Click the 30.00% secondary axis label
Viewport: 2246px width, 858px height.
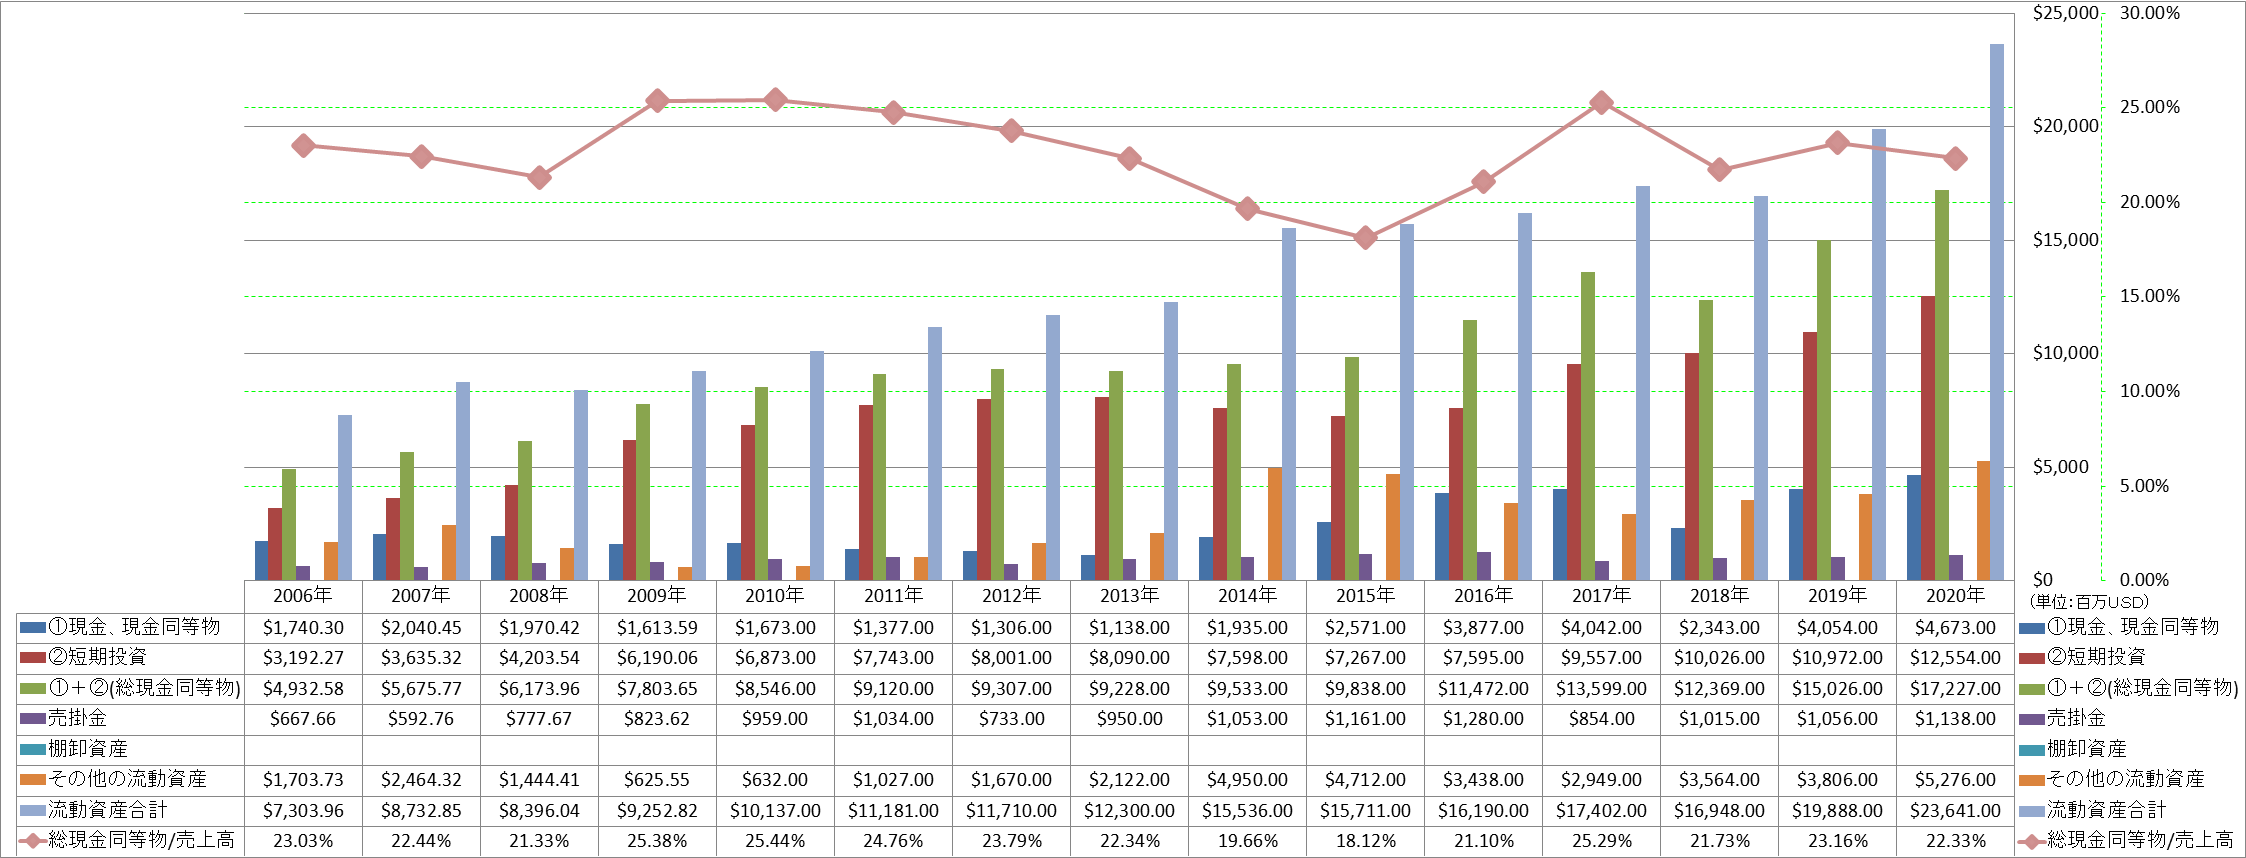pos(2150,13)
